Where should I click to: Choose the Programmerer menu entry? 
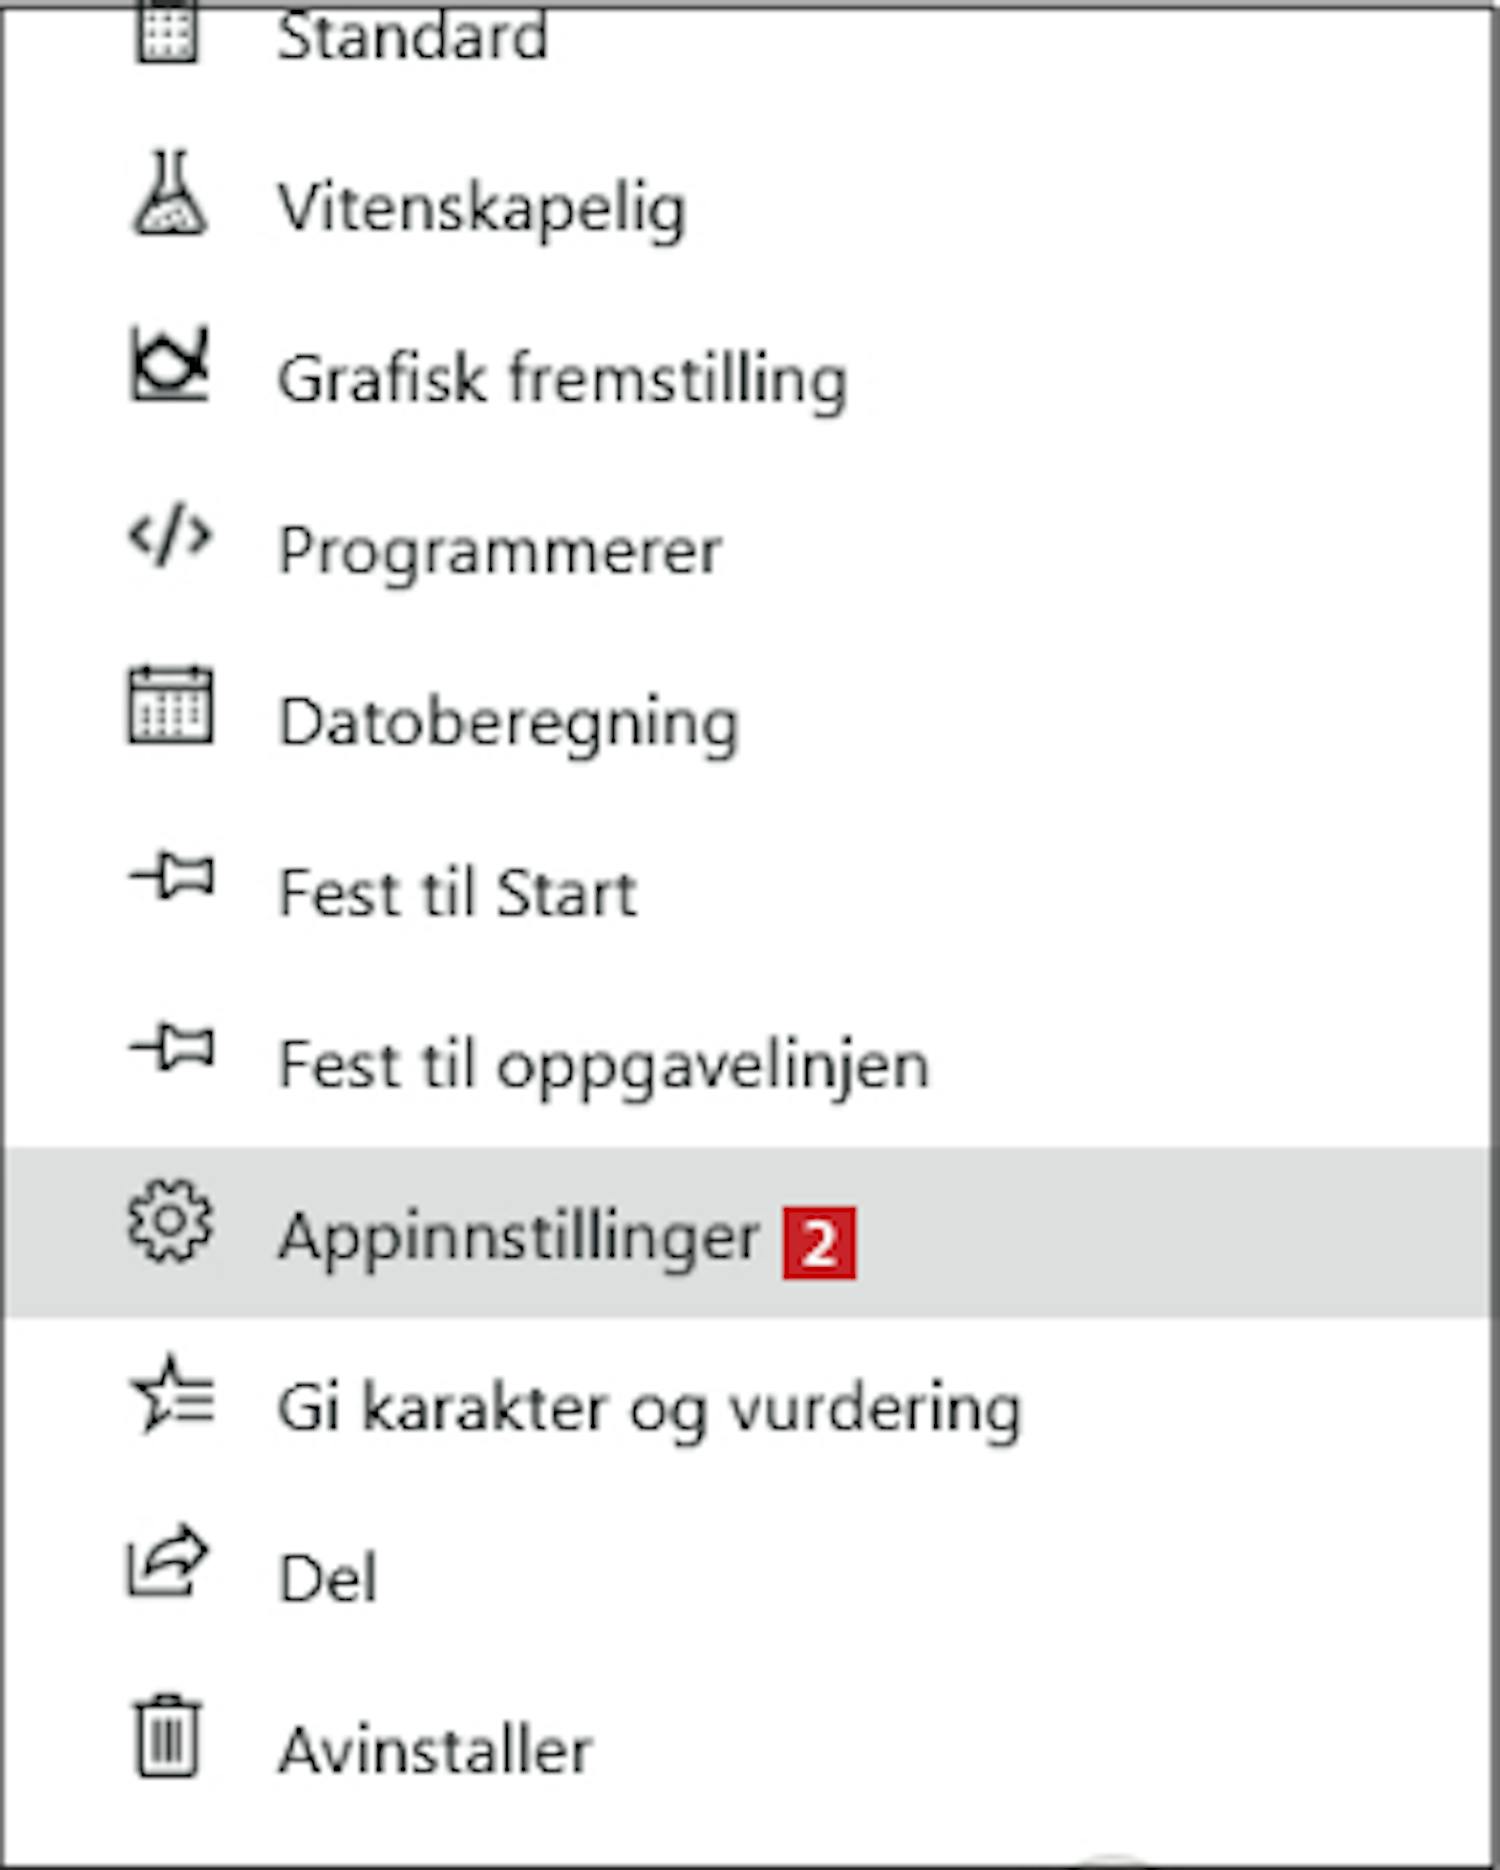tap(500, 551)
